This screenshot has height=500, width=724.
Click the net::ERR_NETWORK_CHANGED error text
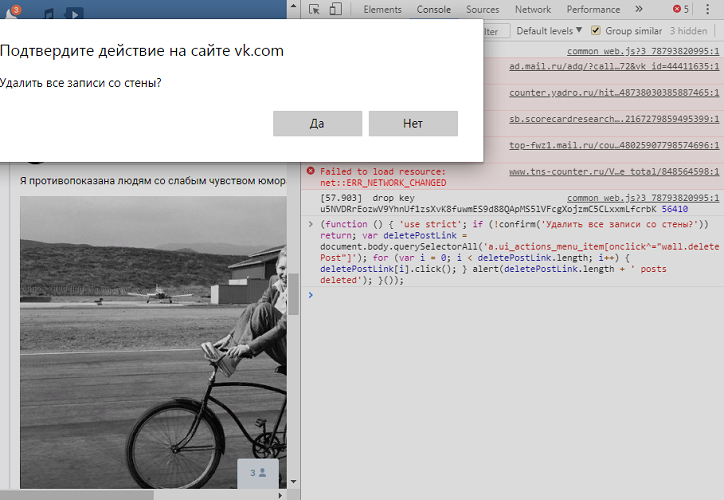tap(383, 183)
